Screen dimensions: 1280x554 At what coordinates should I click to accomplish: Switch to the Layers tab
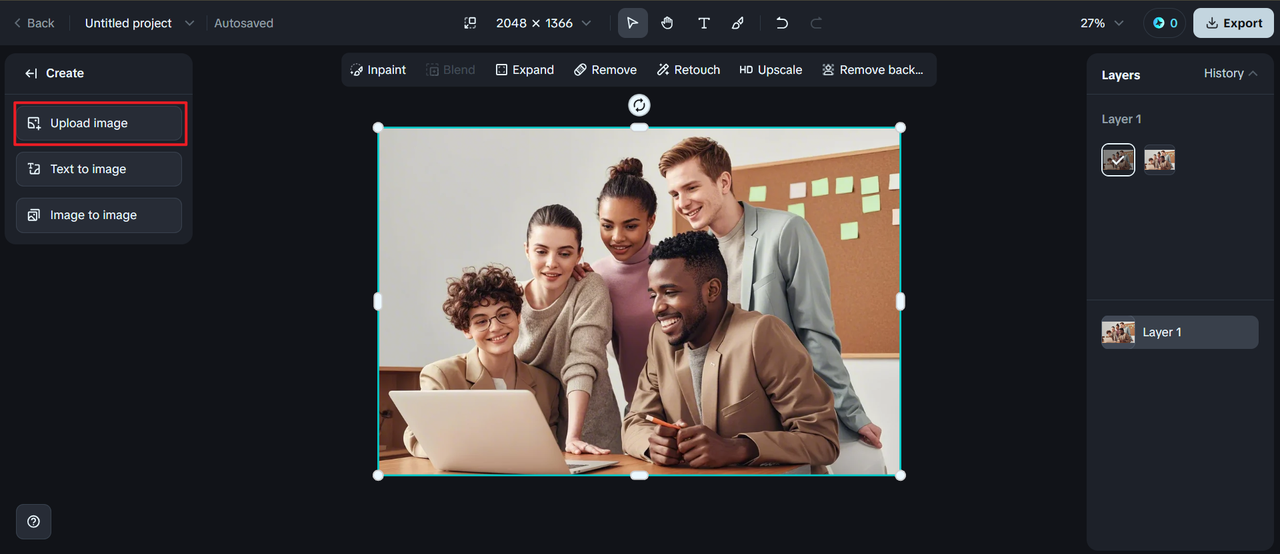pos(1121,75)
